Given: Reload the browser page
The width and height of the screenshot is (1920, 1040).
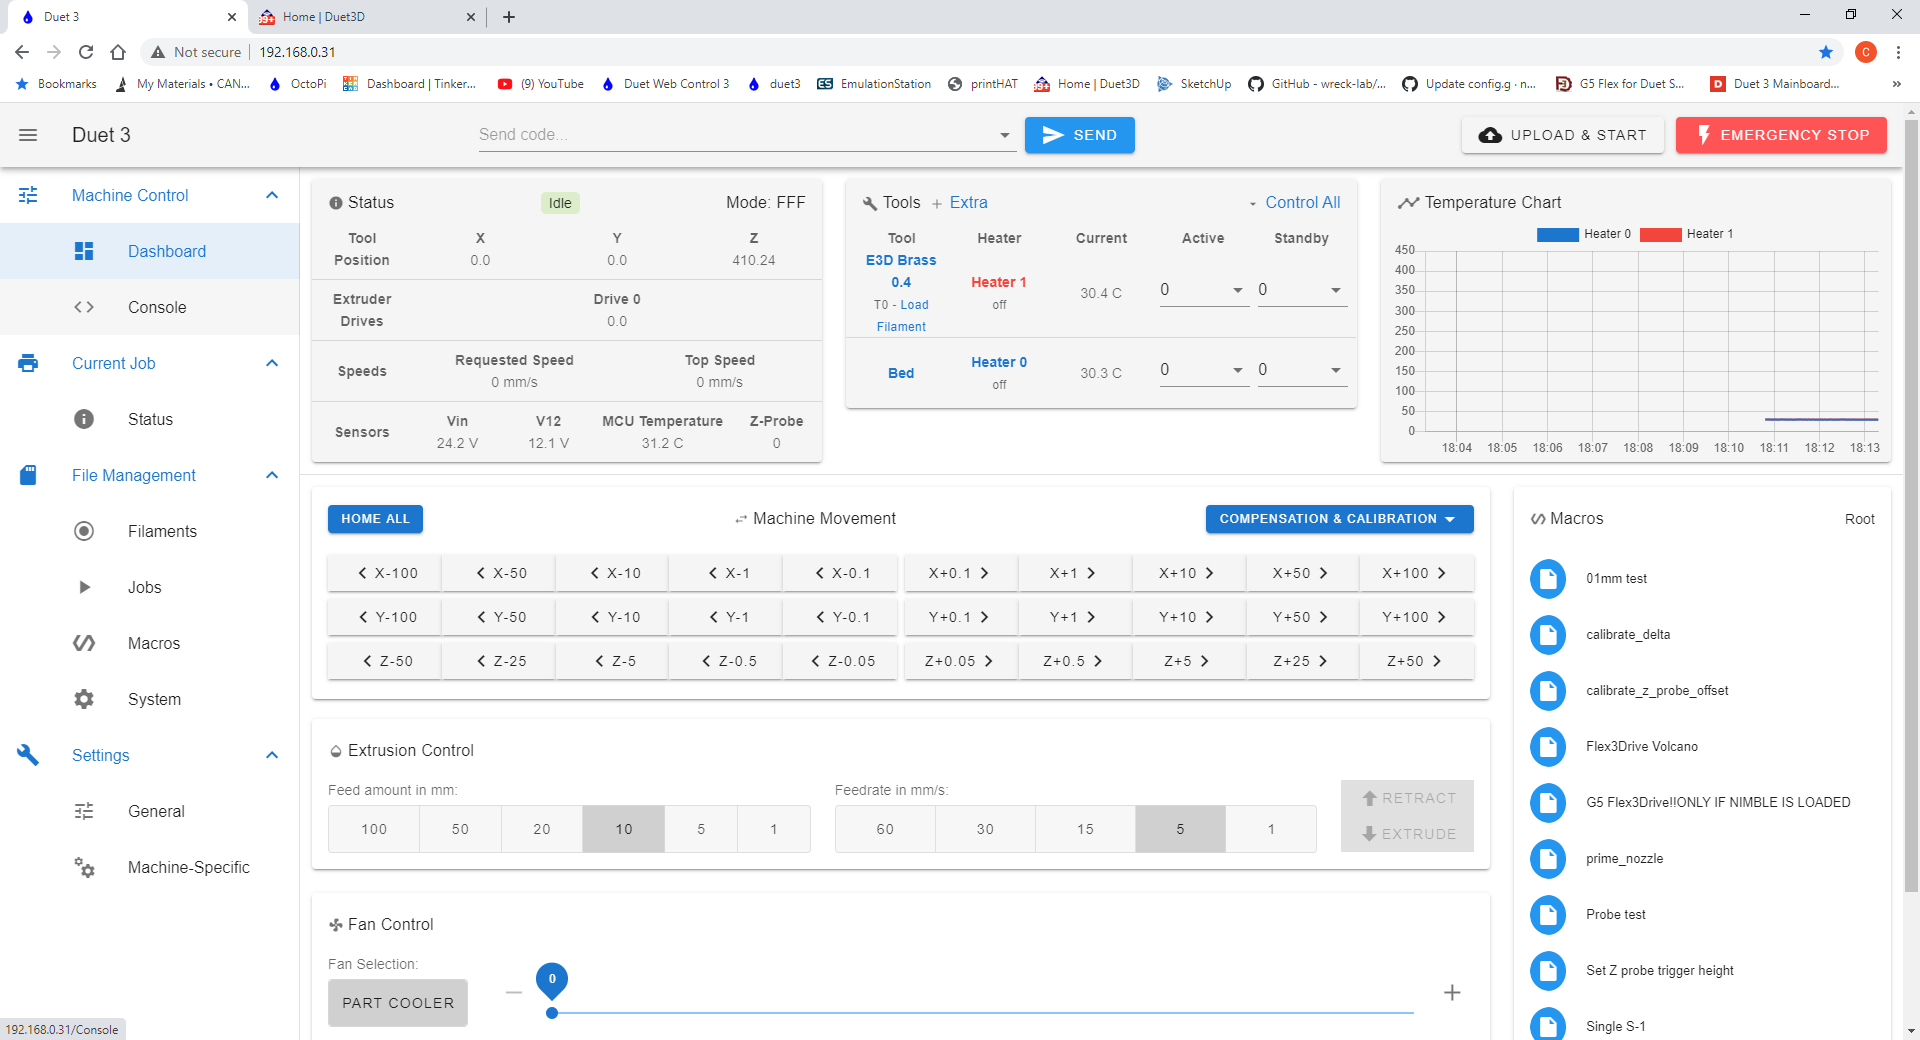Looking at the screenshot, I should (86, 52).
